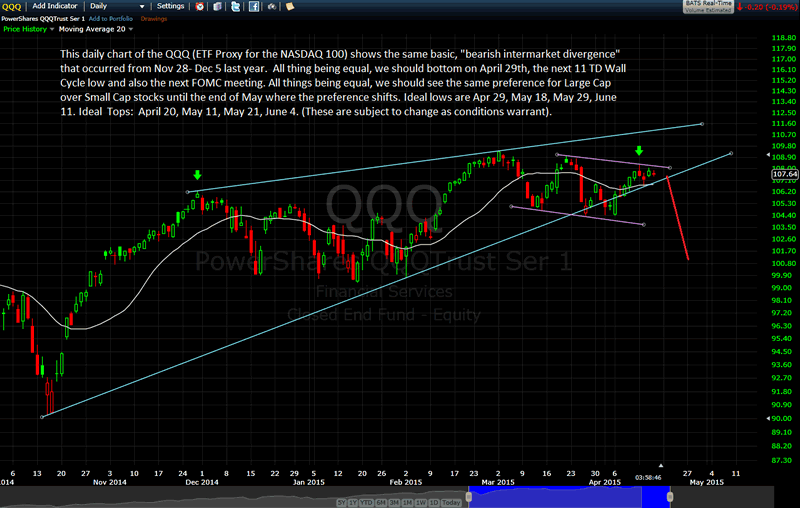Image resolution: width=800 pixels, height=508 pixels.
Task: Share chart via Facebook icon
Action: pyautogui.click(x=254, y=7)
